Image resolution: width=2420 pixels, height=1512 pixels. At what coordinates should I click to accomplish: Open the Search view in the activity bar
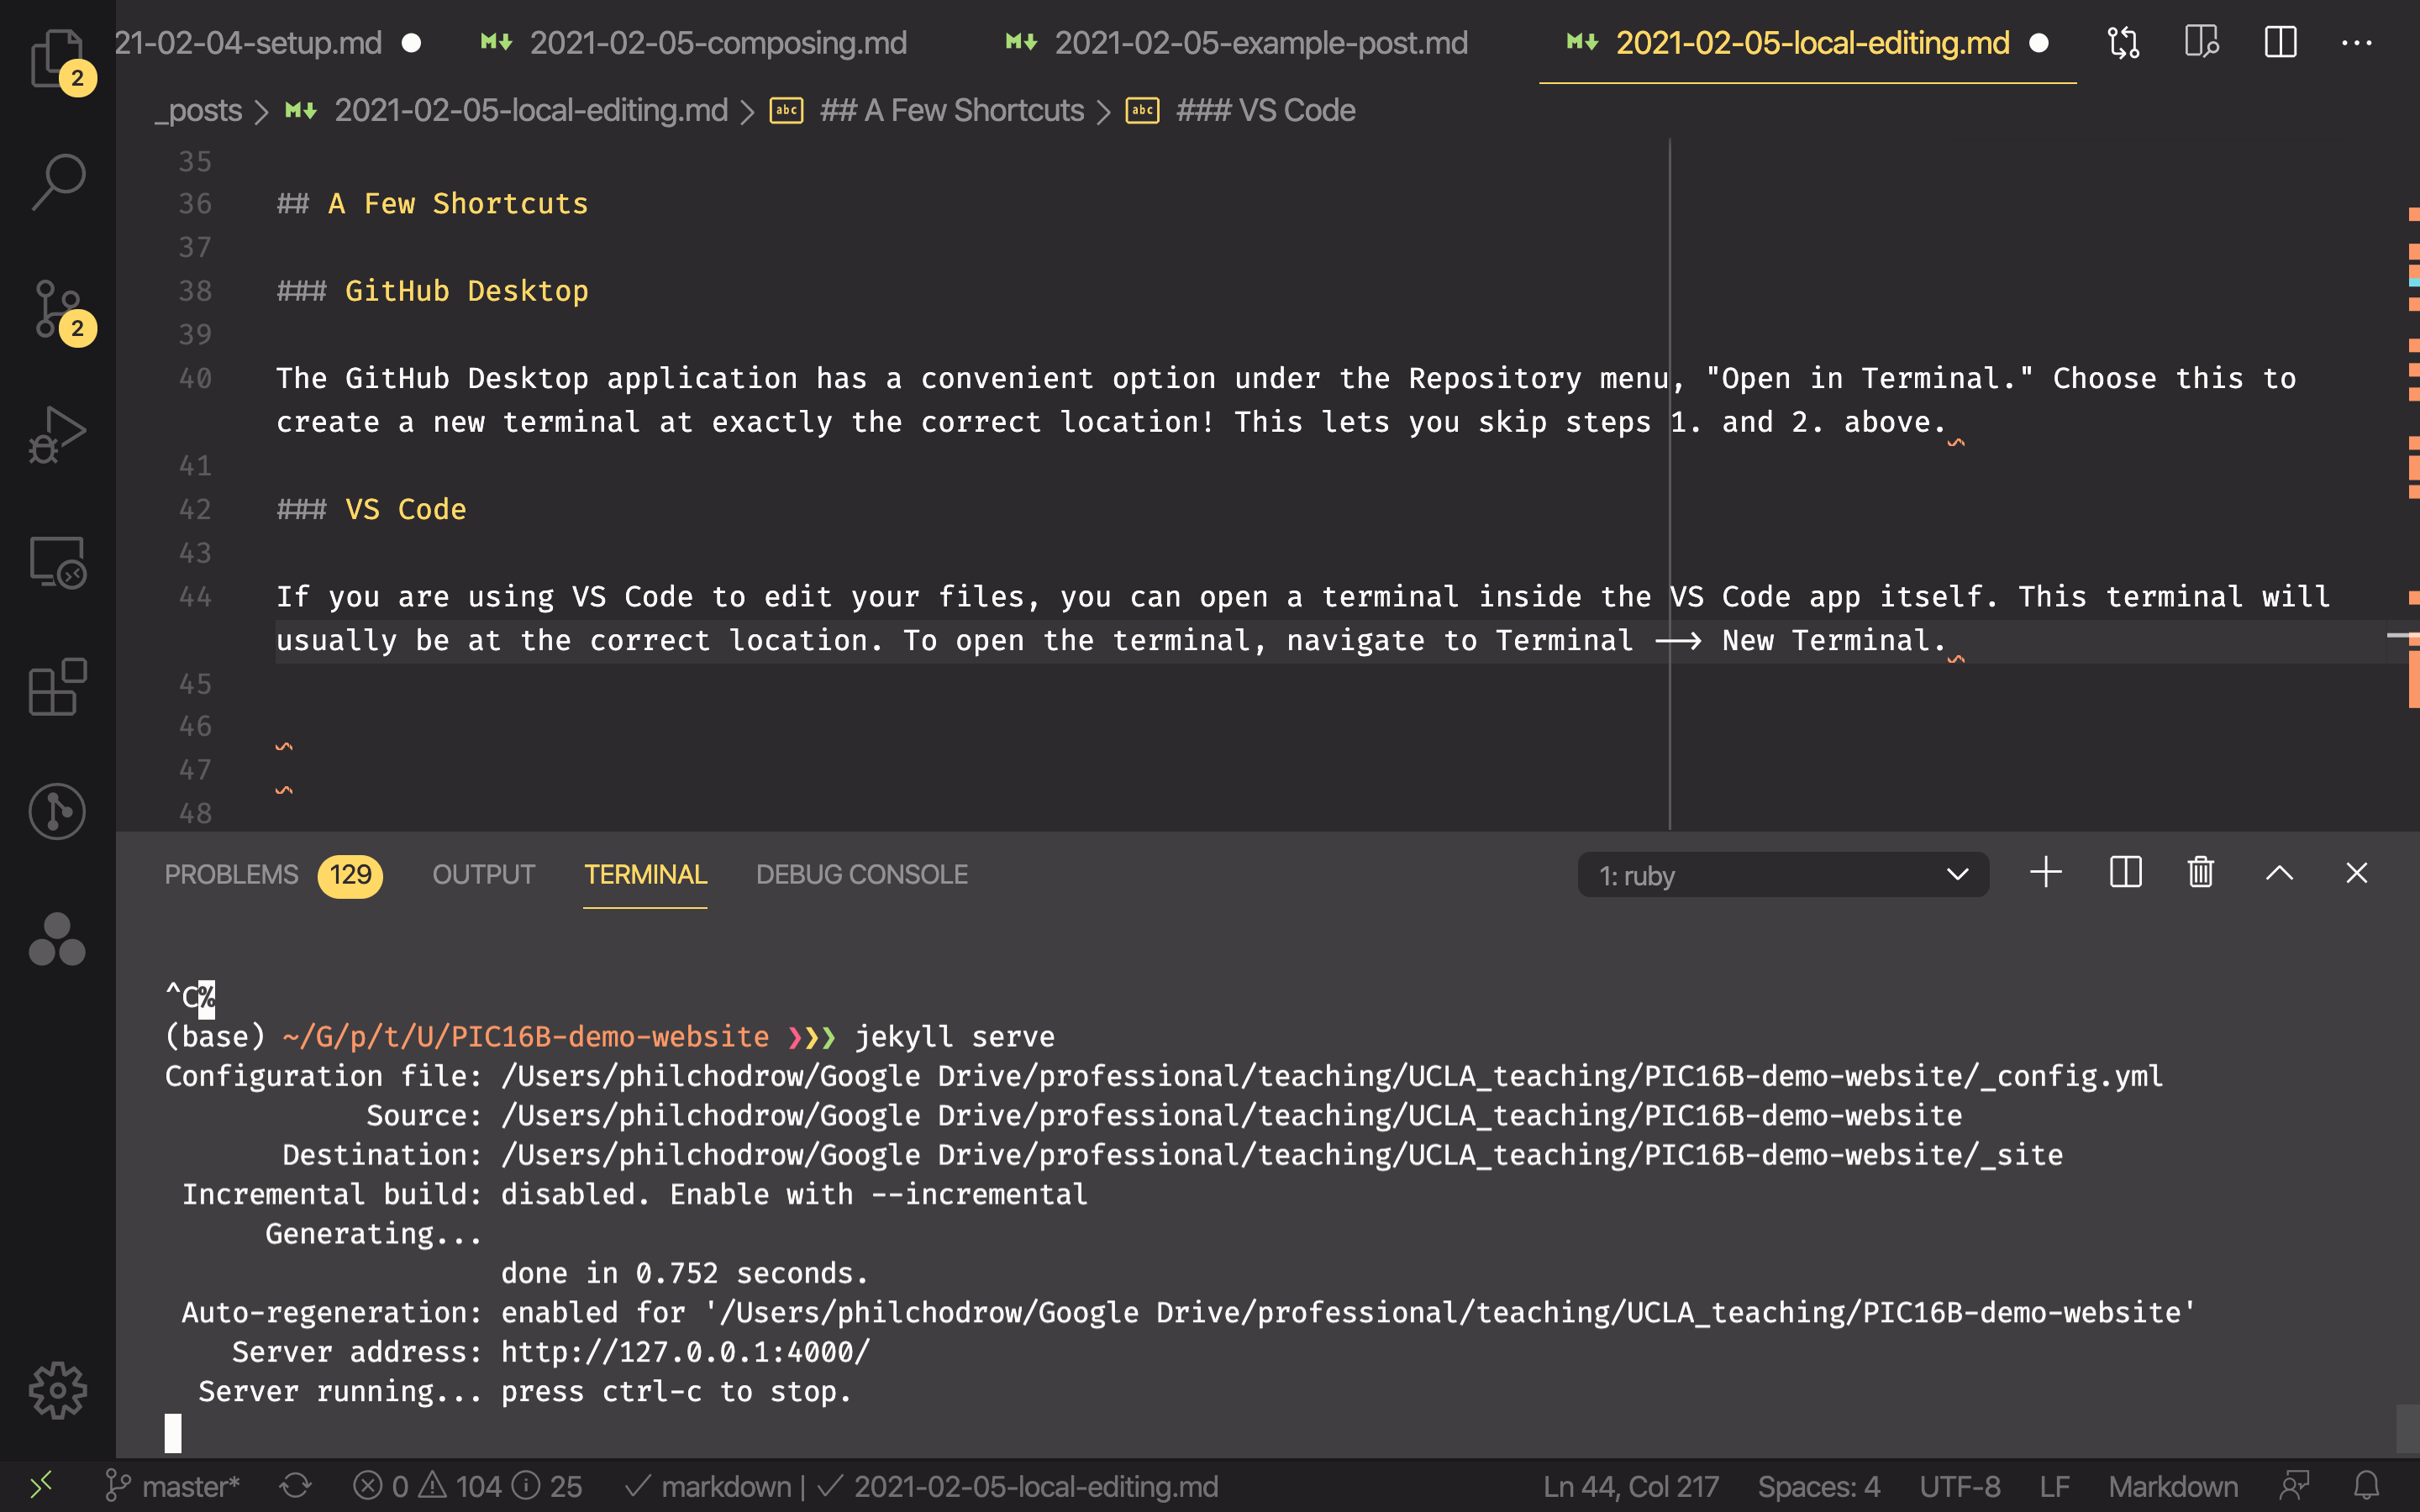57,180
